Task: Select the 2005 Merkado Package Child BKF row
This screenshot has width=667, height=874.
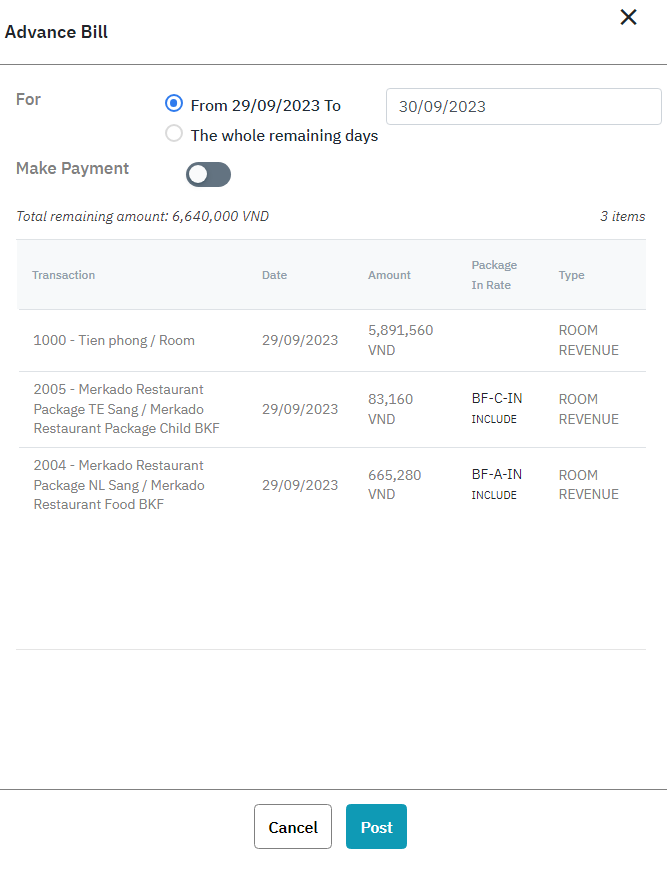Action: [126, 409]
